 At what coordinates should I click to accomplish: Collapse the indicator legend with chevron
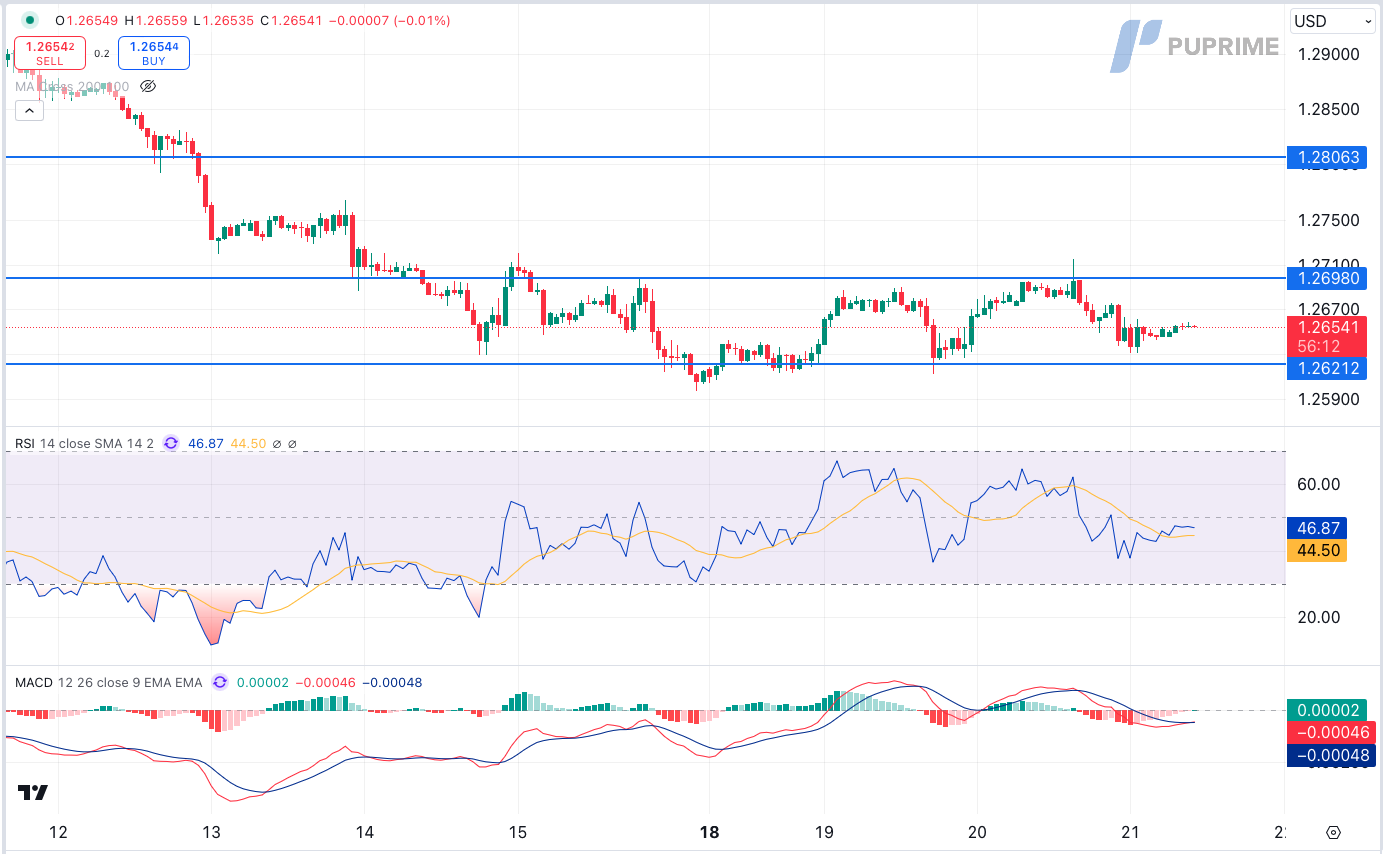click(28, 111)
